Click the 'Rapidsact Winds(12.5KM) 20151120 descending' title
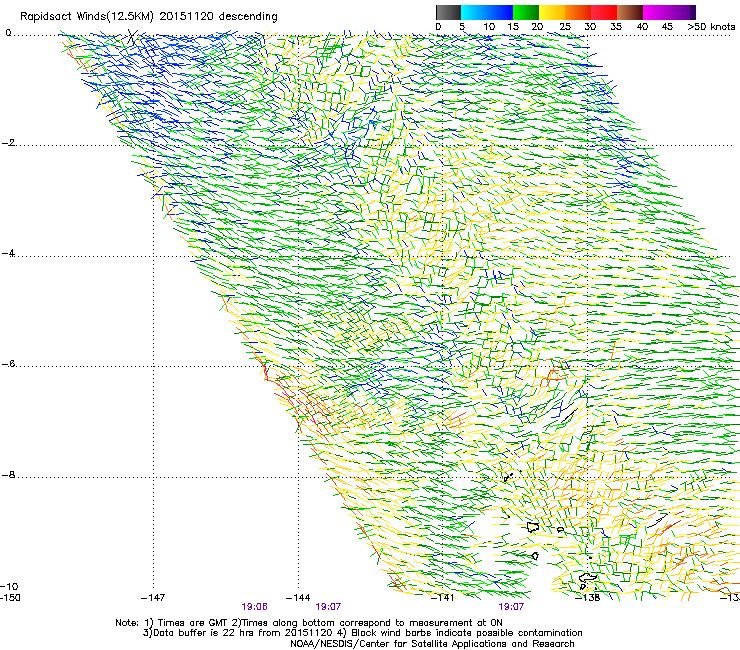Image resolution: width=740 pixels, height=650 pixels. click(149, 17)
